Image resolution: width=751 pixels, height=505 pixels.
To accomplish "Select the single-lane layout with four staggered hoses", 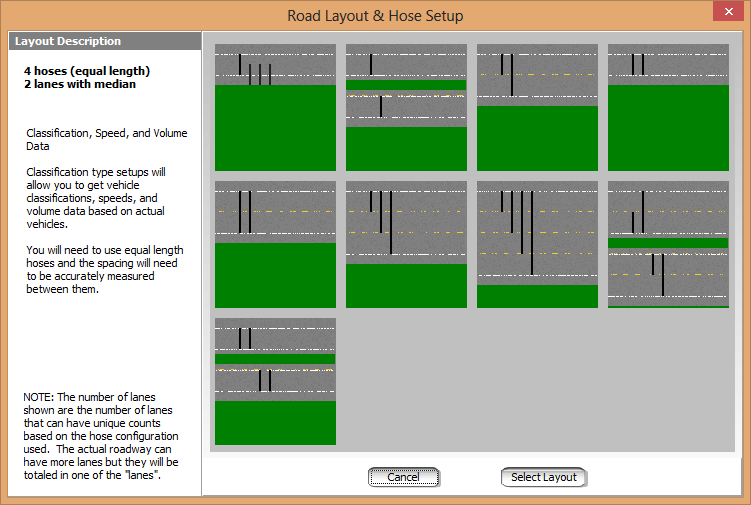I will coord(275,107).
